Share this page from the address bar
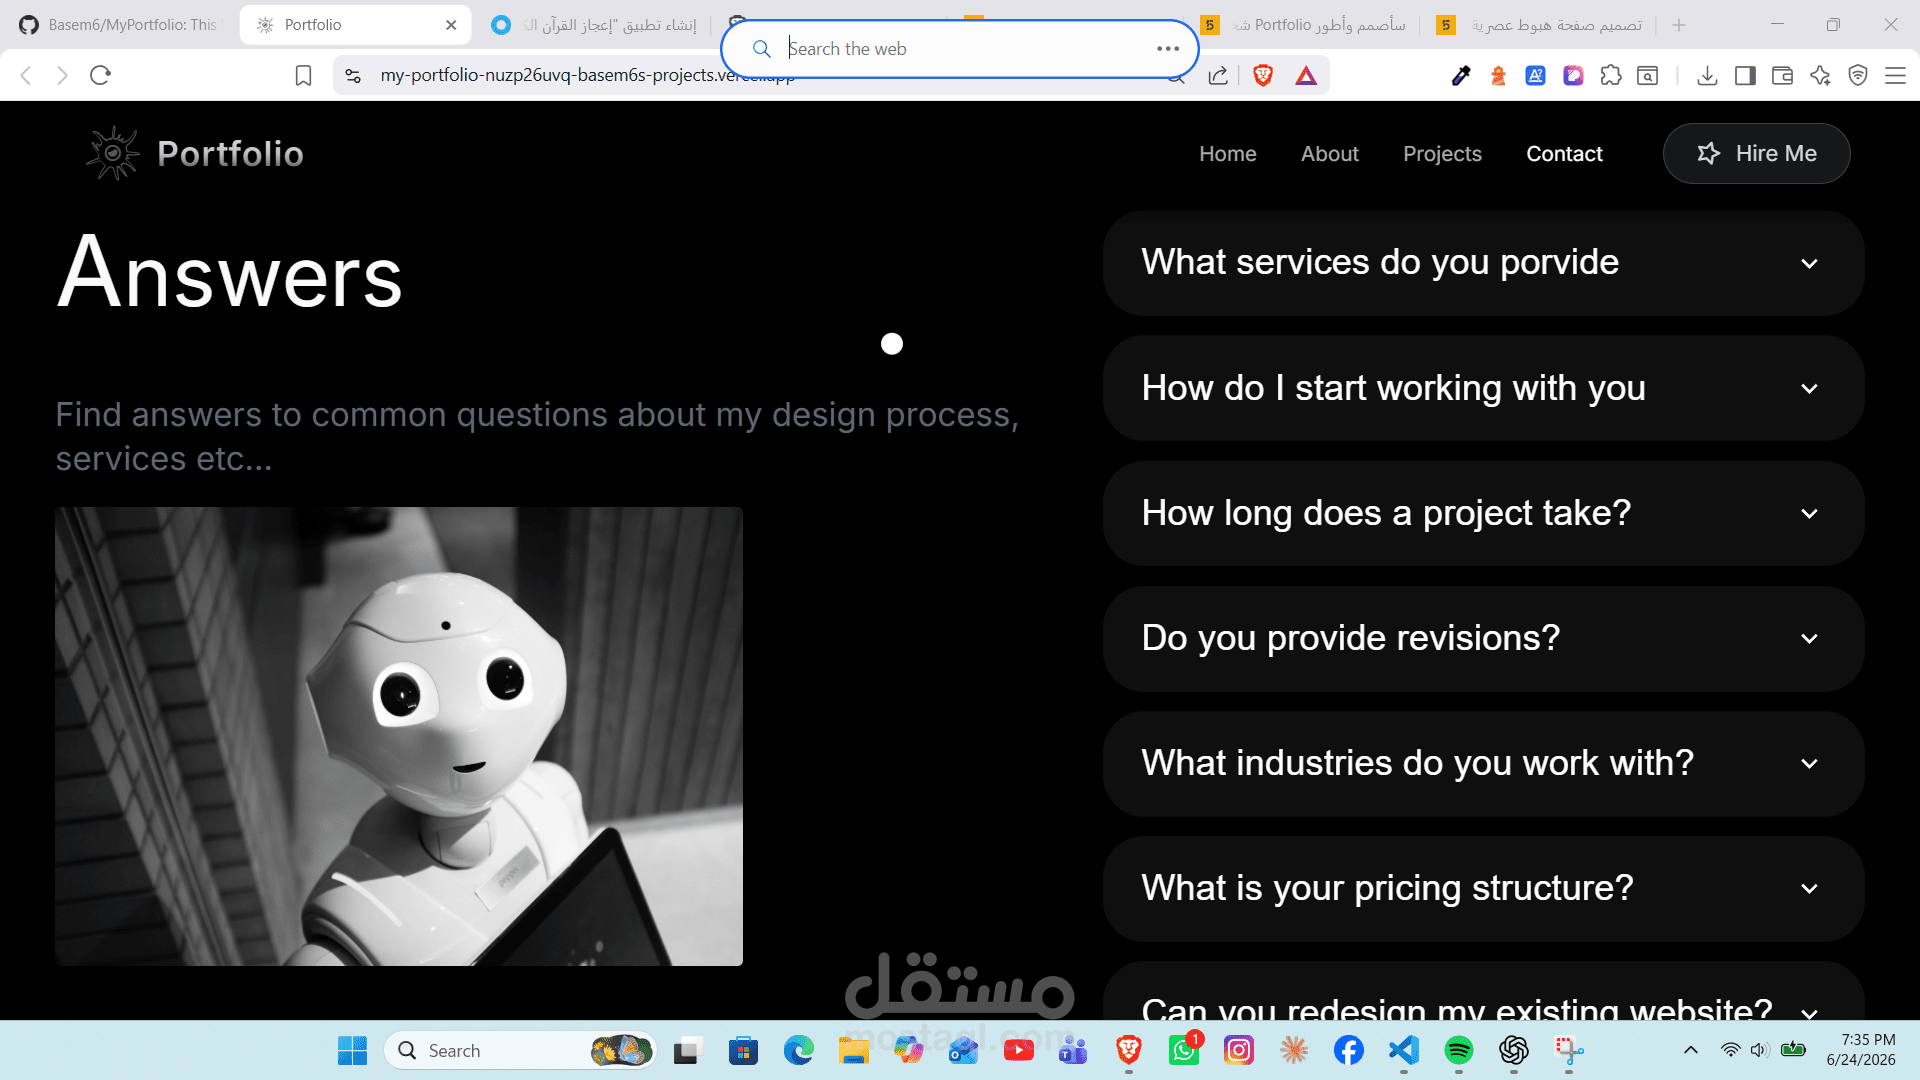Screen dimensions: 1920x1080 [x=1218, y=75]
